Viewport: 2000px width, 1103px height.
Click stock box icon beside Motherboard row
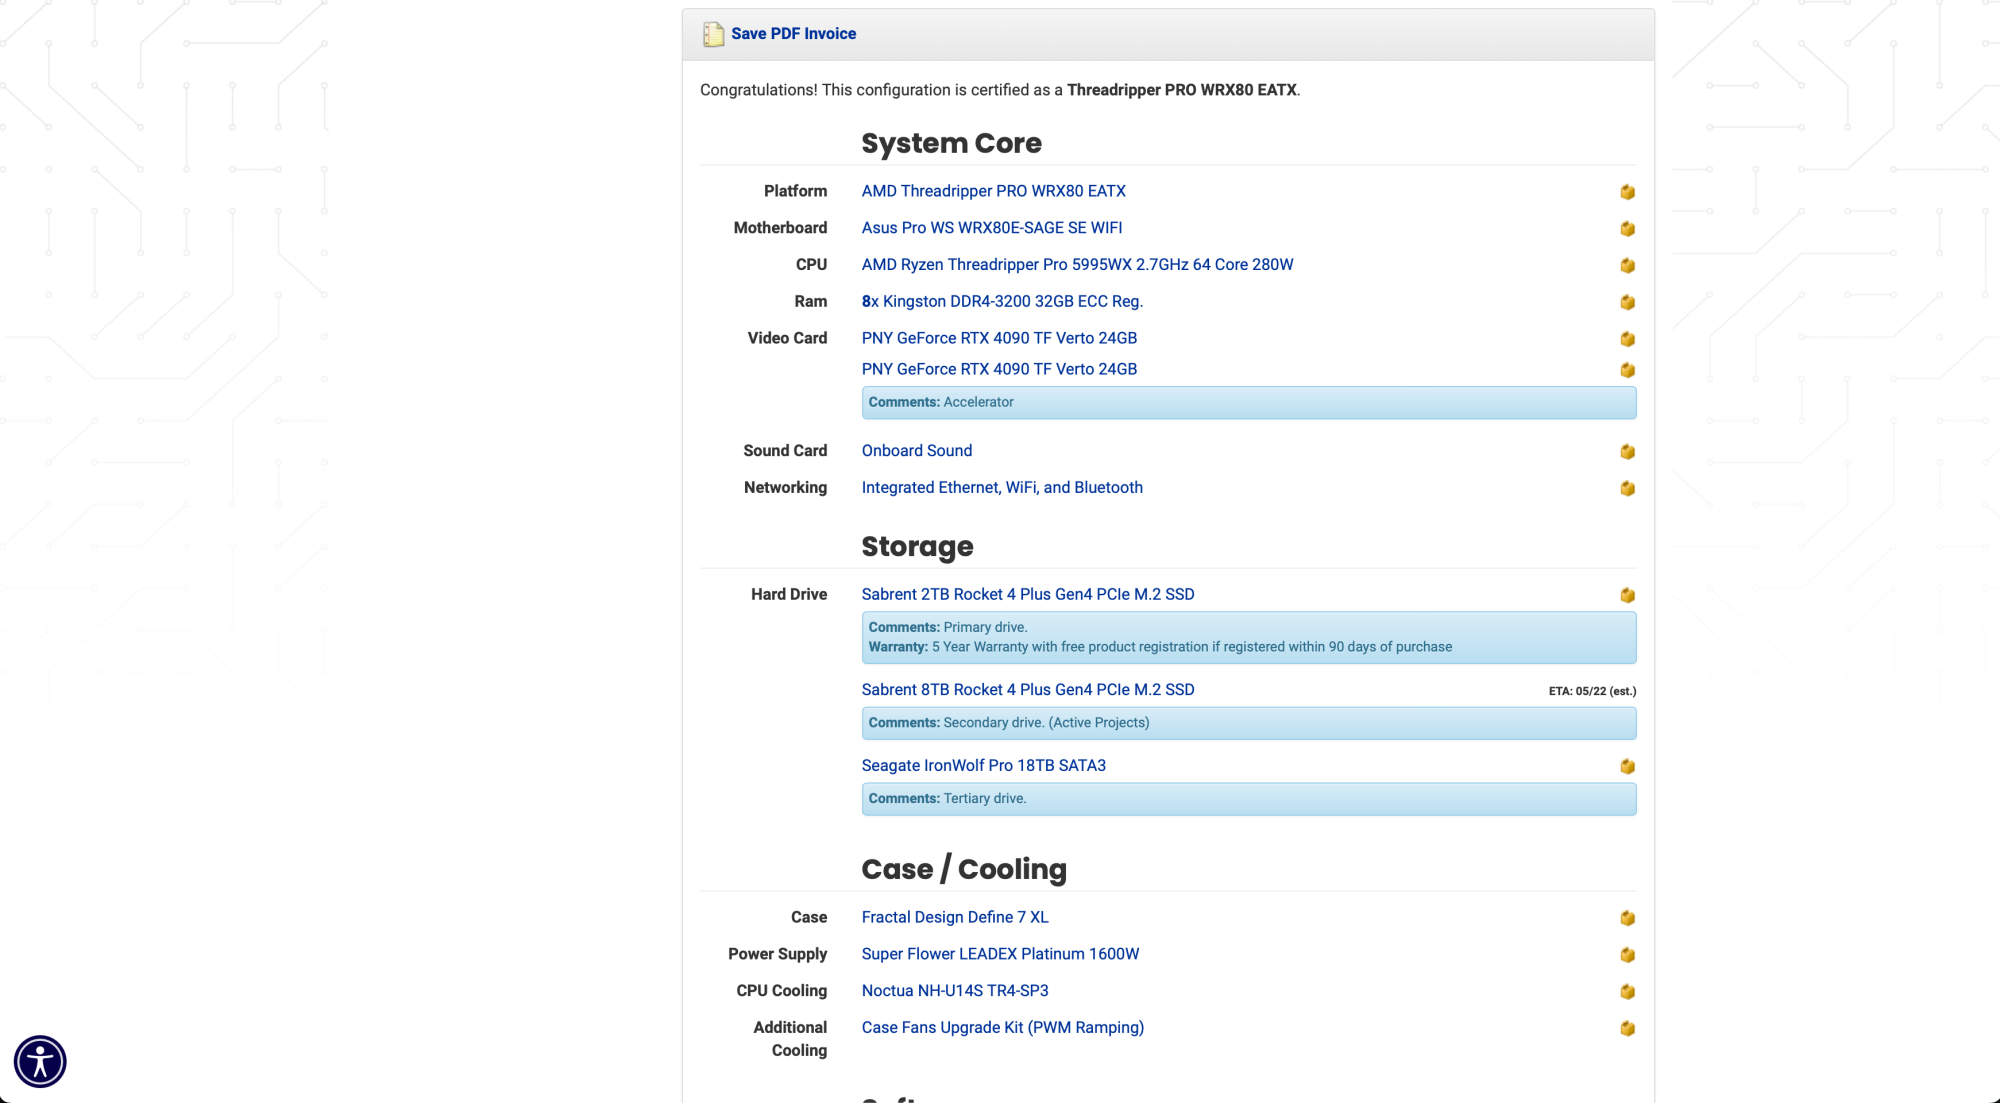tap(1627, 229)
